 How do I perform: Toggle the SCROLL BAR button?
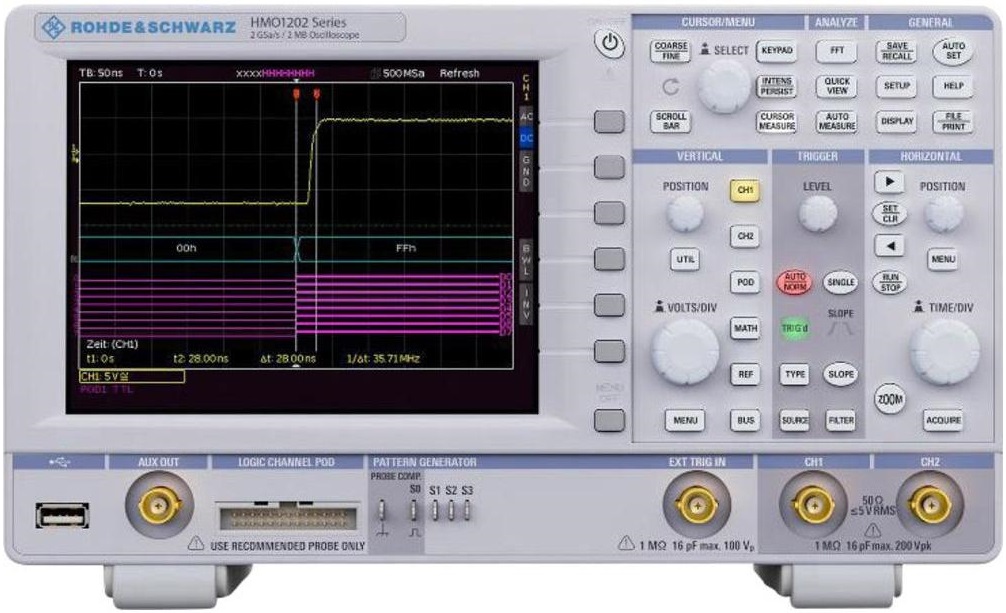click(x=670, y=121)
